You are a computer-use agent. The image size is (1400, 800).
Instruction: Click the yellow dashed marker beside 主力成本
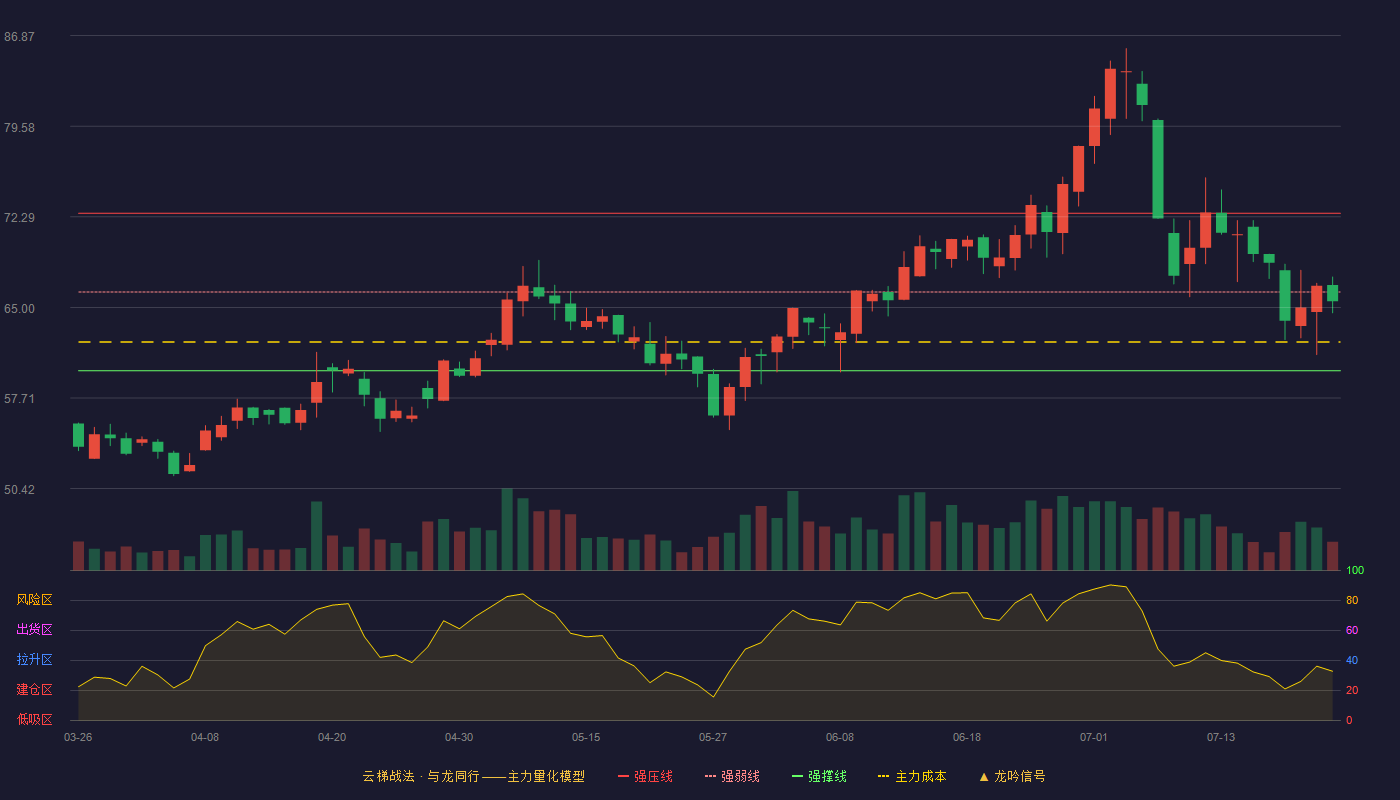click(883, 776)
